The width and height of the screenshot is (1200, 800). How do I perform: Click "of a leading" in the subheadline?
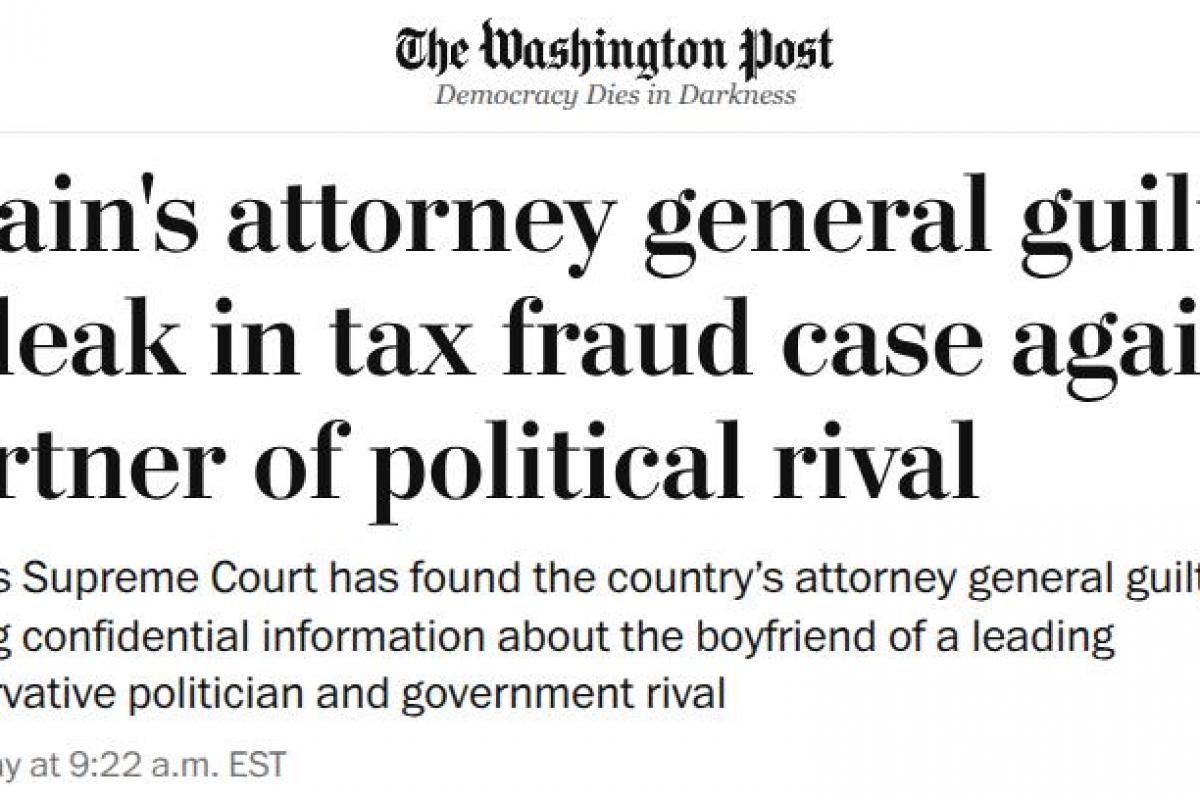(1009, 638)
